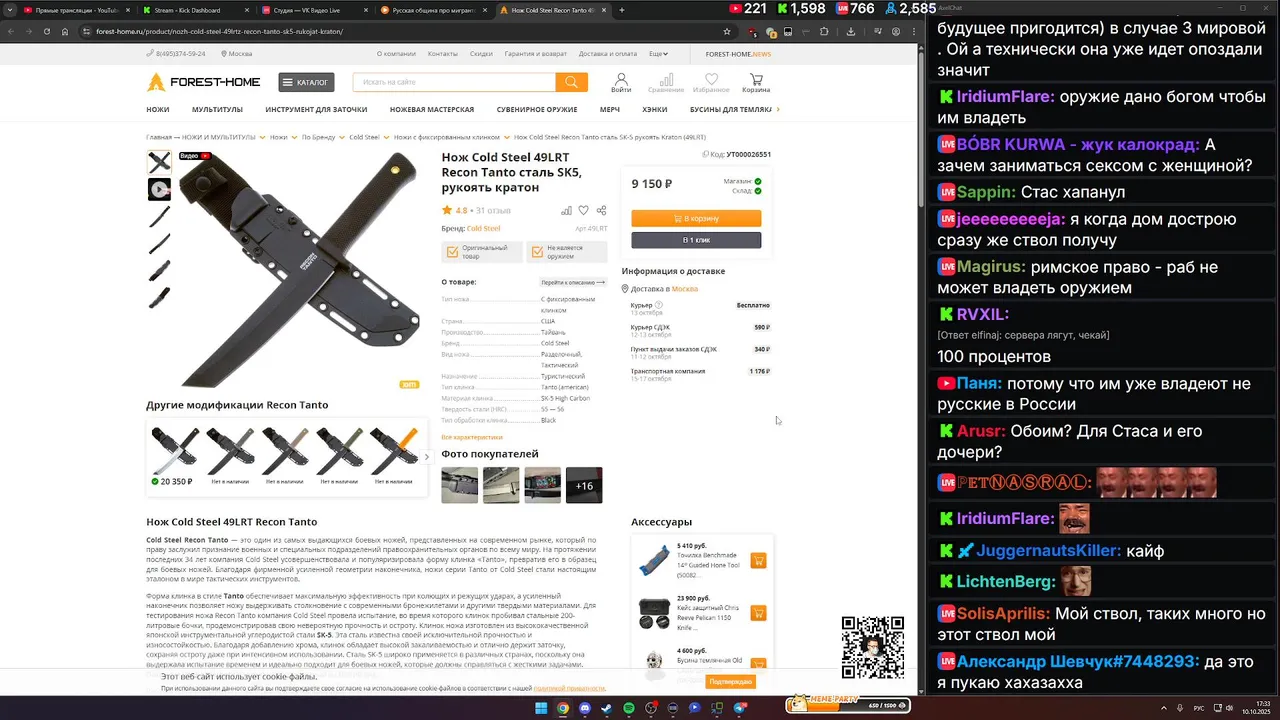Click the rating star icon
This screenshot has width=1280, height=720.
pyautogui.click(x=447, y=211)
